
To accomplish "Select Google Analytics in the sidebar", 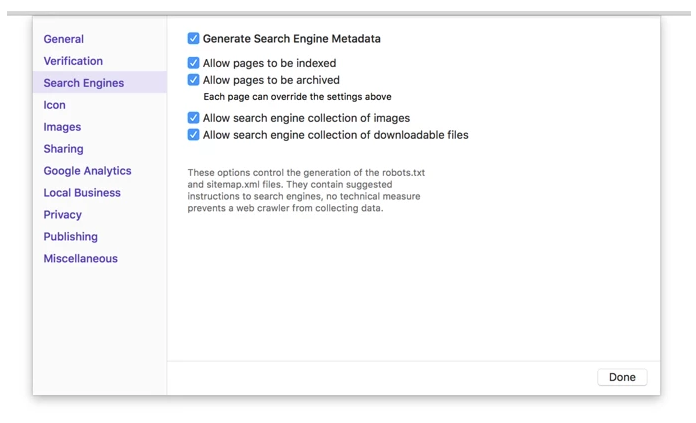I will tap(87, 171).
